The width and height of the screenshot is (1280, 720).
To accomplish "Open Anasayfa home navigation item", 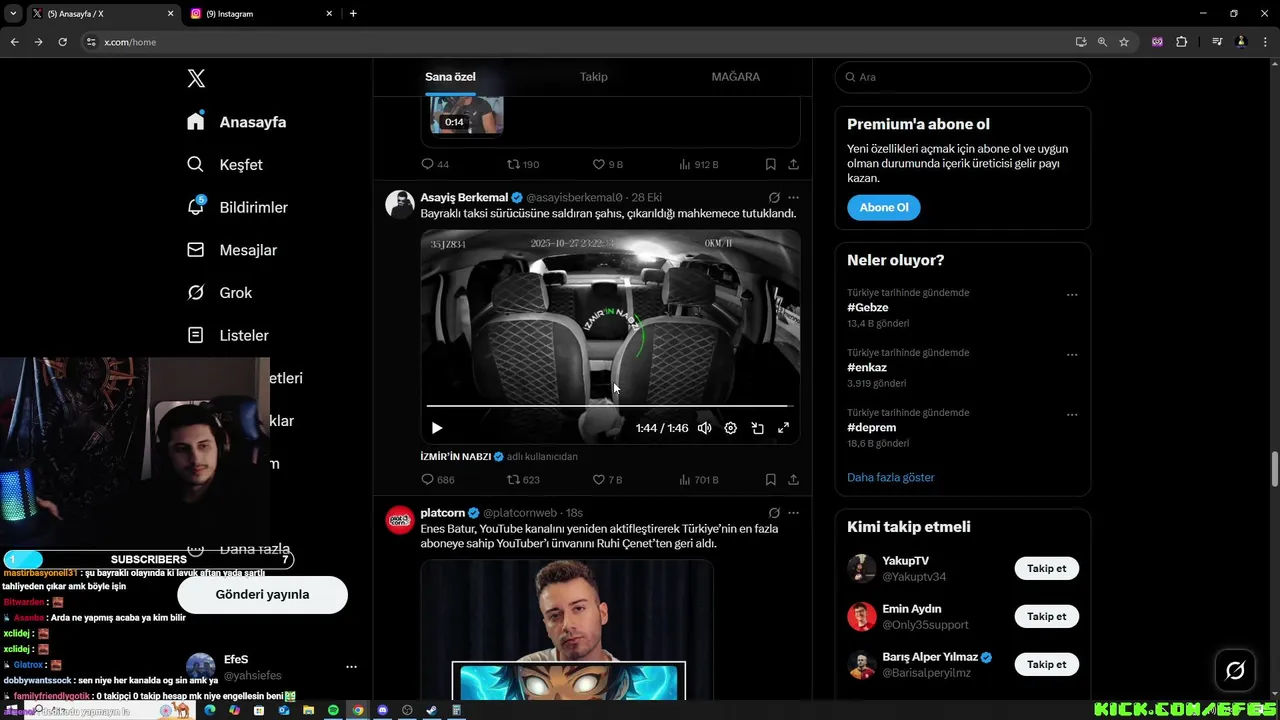I will (237, 122).
